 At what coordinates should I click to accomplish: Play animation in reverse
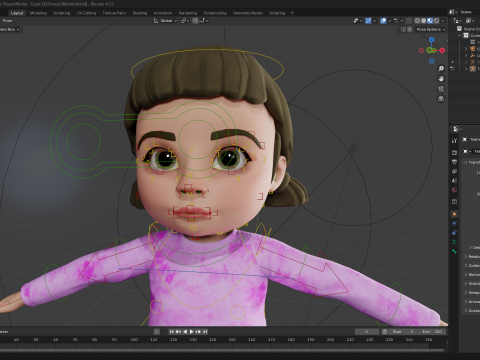185,331
